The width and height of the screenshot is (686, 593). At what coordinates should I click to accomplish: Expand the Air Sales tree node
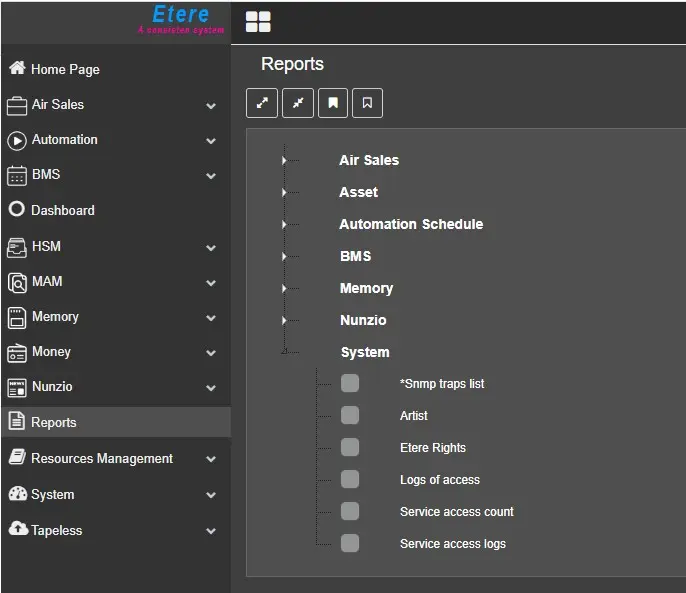285,160
